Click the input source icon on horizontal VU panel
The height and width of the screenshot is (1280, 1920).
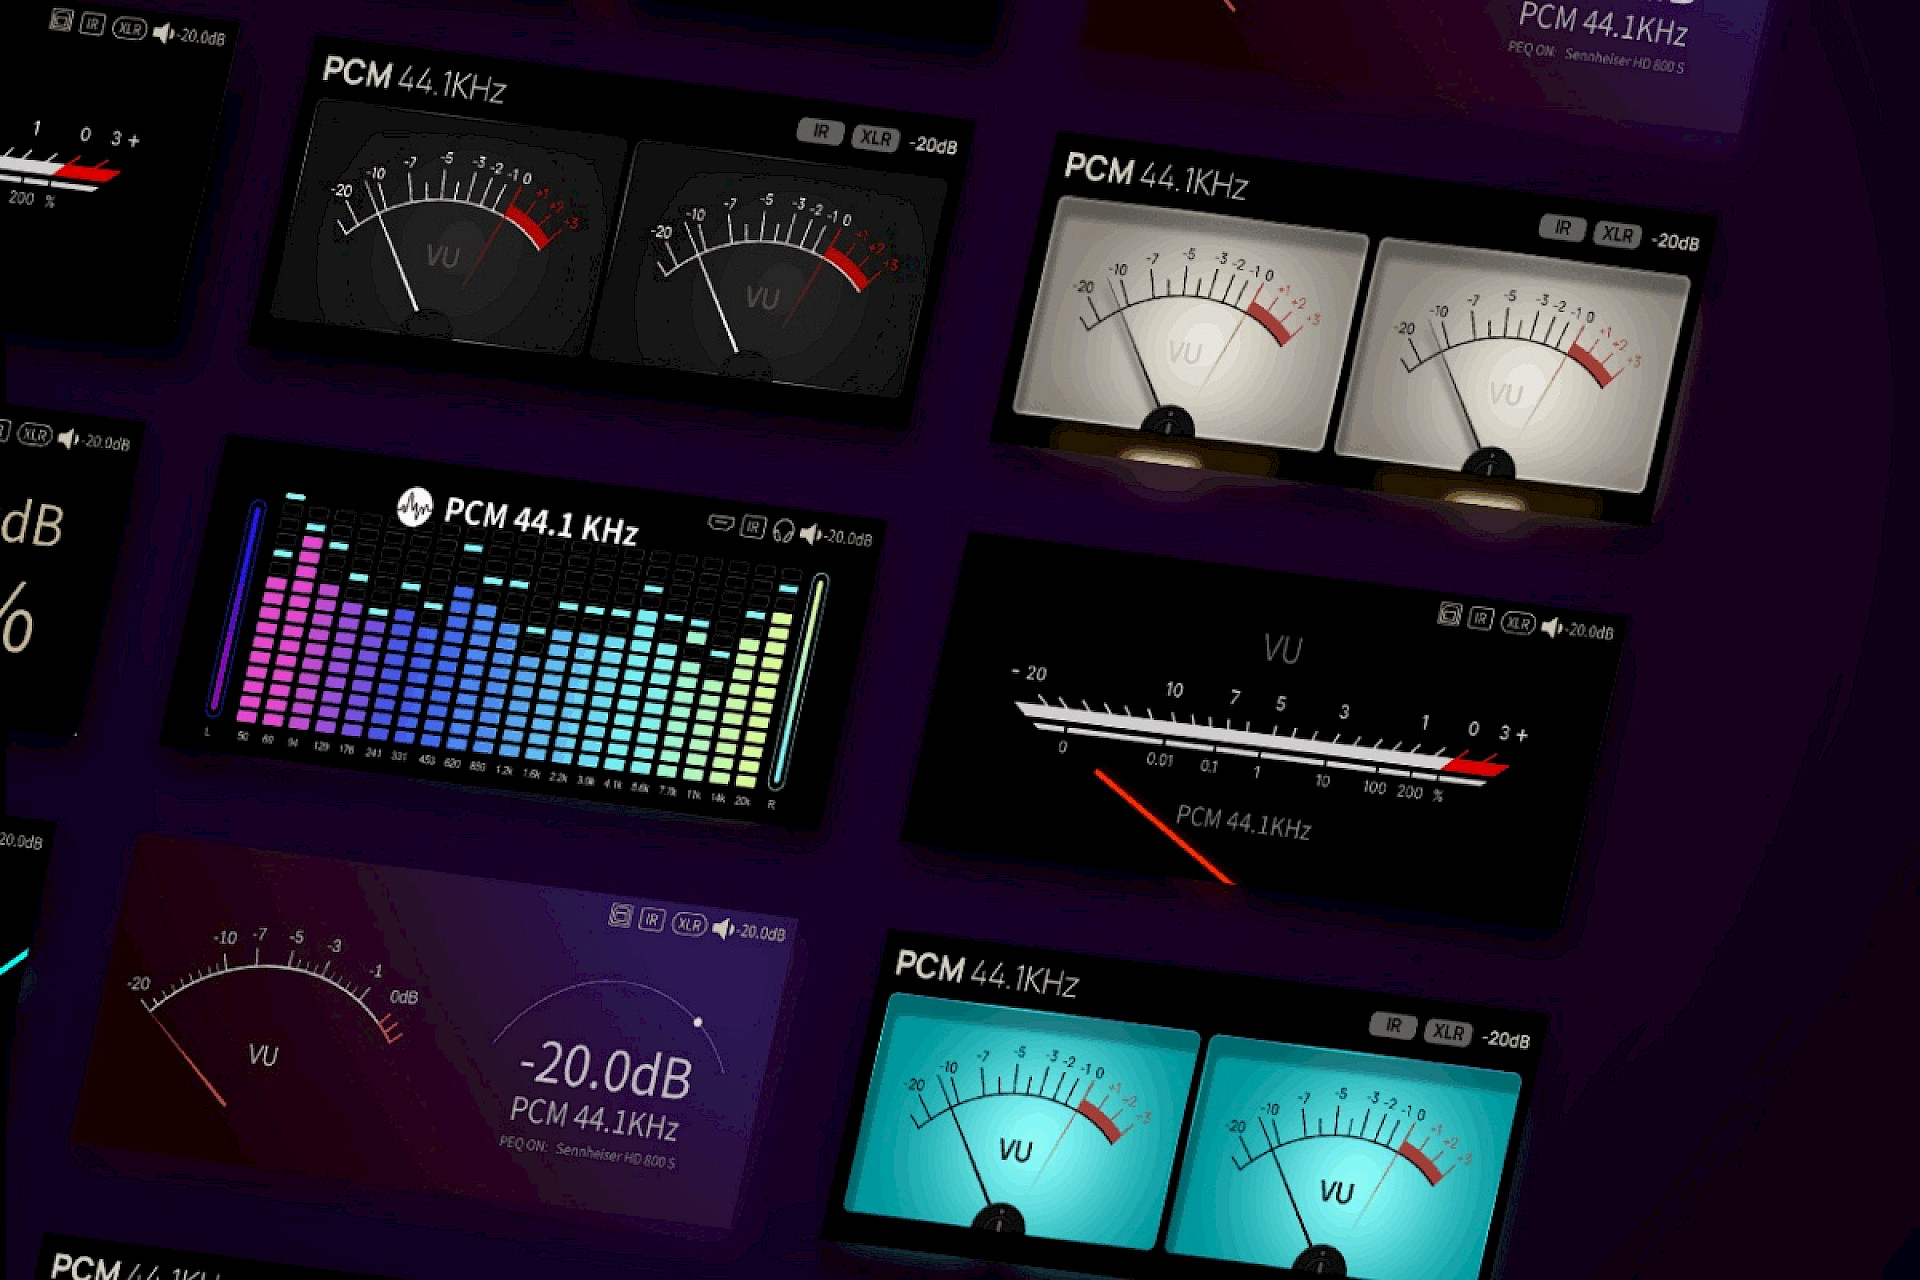click(1449, 613)
